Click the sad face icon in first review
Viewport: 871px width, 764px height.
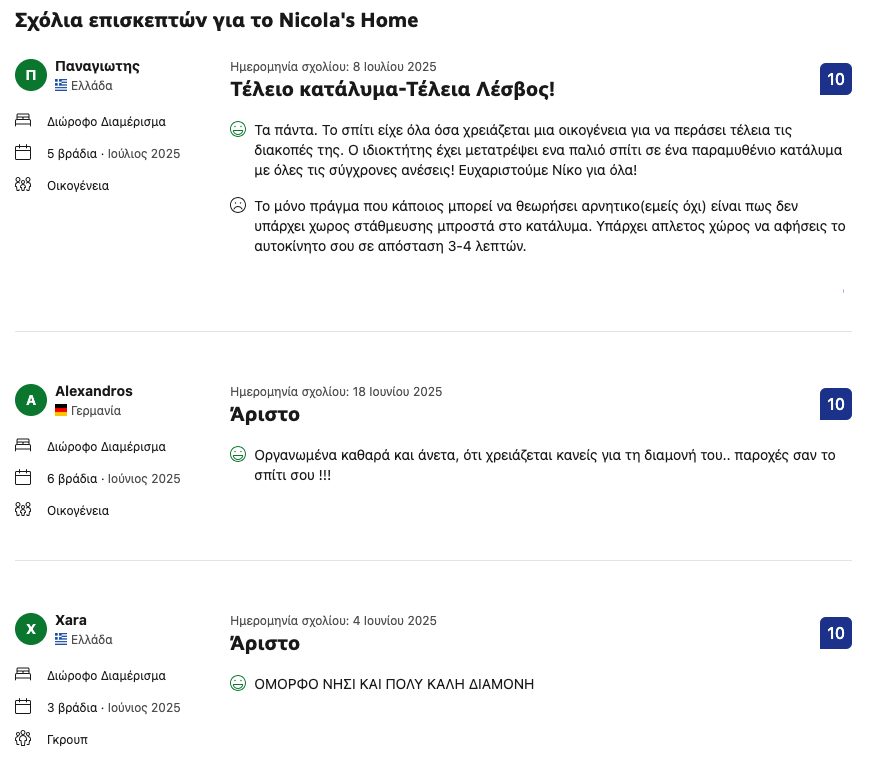238,206
